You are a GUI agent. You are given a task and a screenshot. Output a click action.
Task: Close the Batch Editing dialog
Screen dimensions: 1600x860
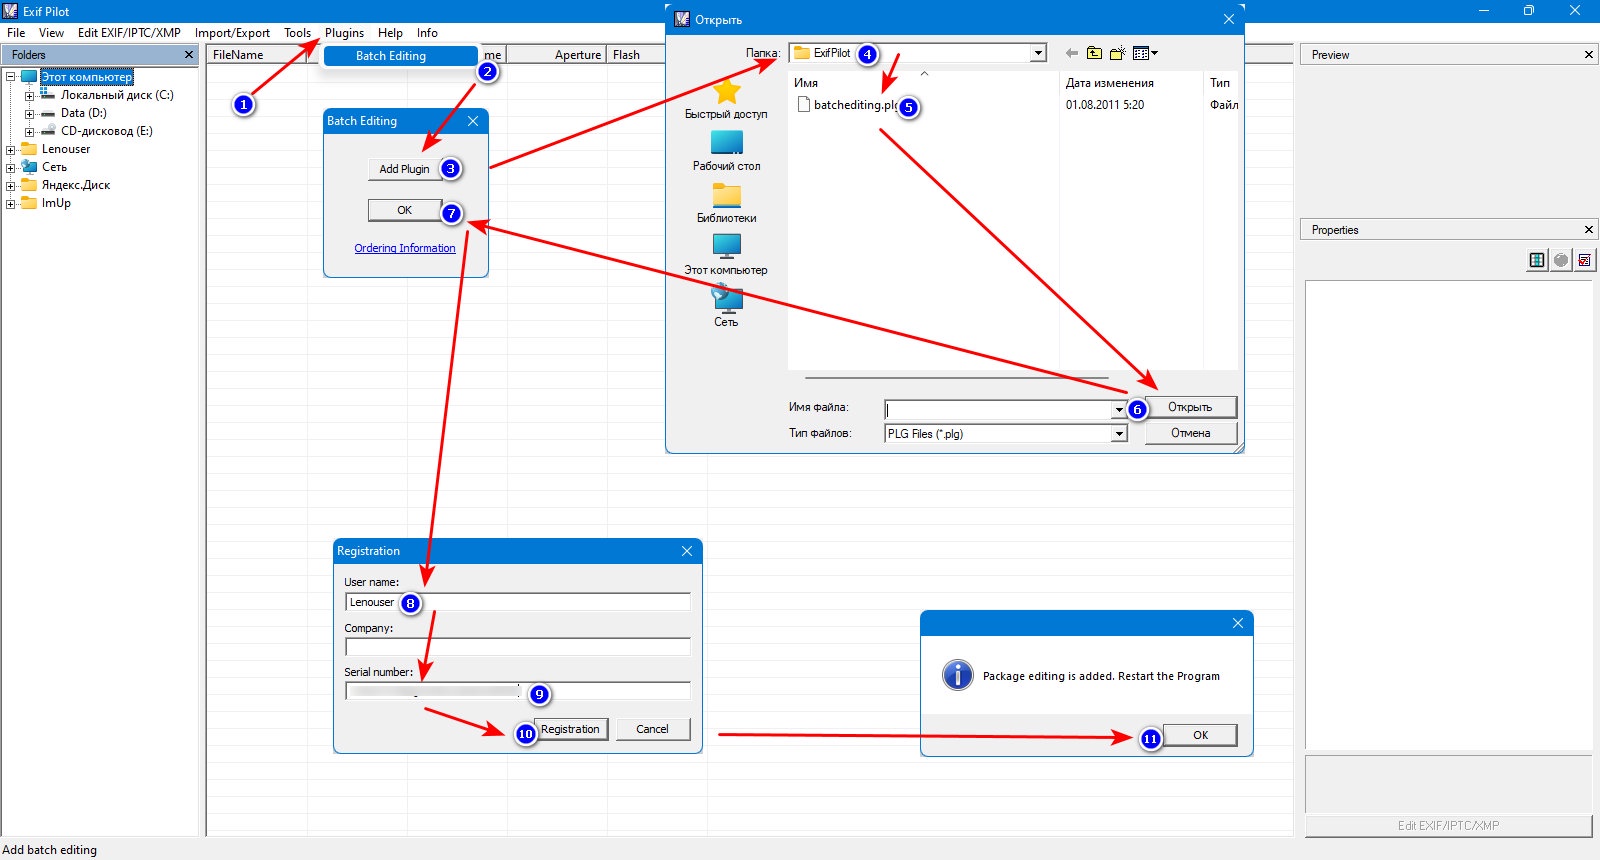[473, 121]
